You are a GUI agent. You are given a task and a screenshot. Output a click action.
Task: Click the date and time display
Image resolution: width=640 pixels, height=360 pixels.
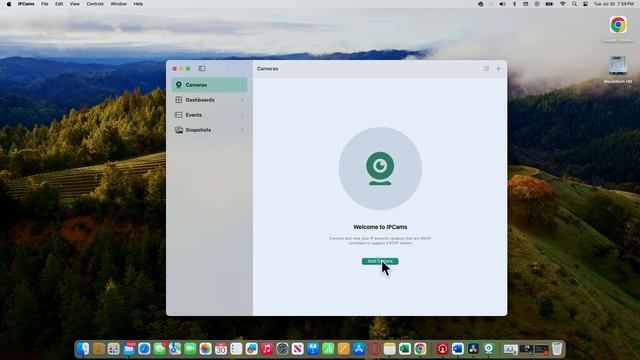pos(613,4)
